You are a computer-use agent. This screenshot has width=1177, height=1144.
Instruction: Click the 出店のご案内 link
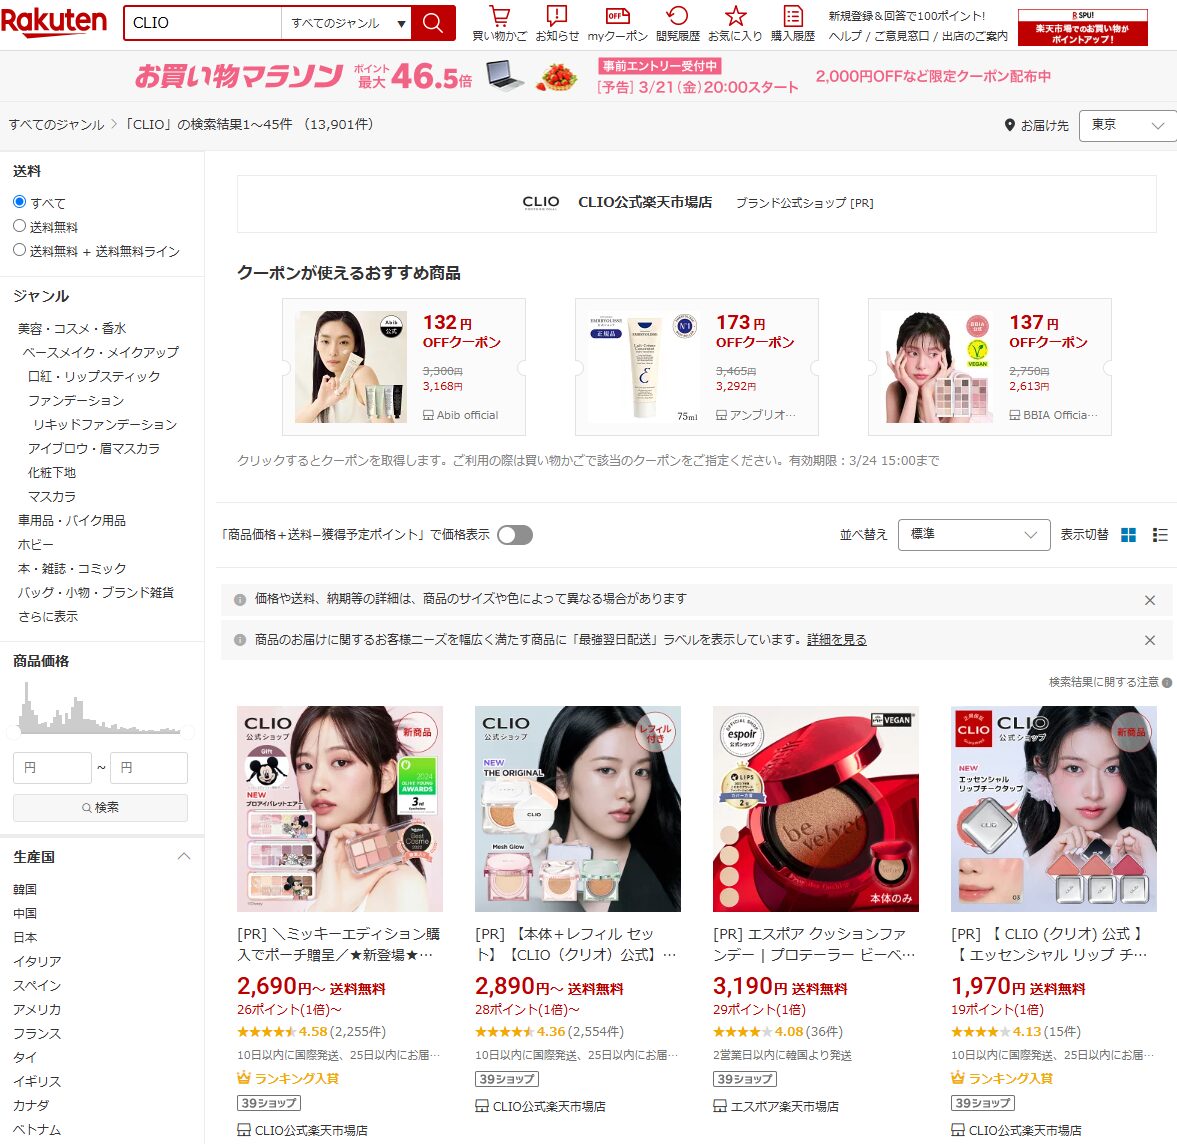click(974, 36)
